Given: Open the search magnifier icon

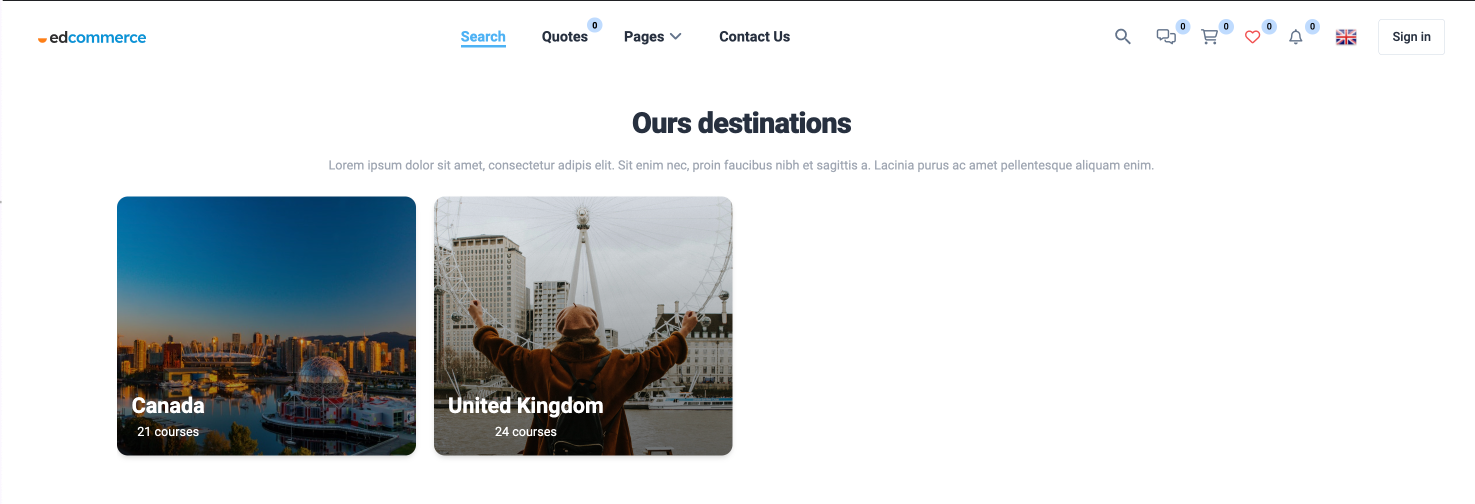Looking at the screenshot, I should [x=1123, y=37].
